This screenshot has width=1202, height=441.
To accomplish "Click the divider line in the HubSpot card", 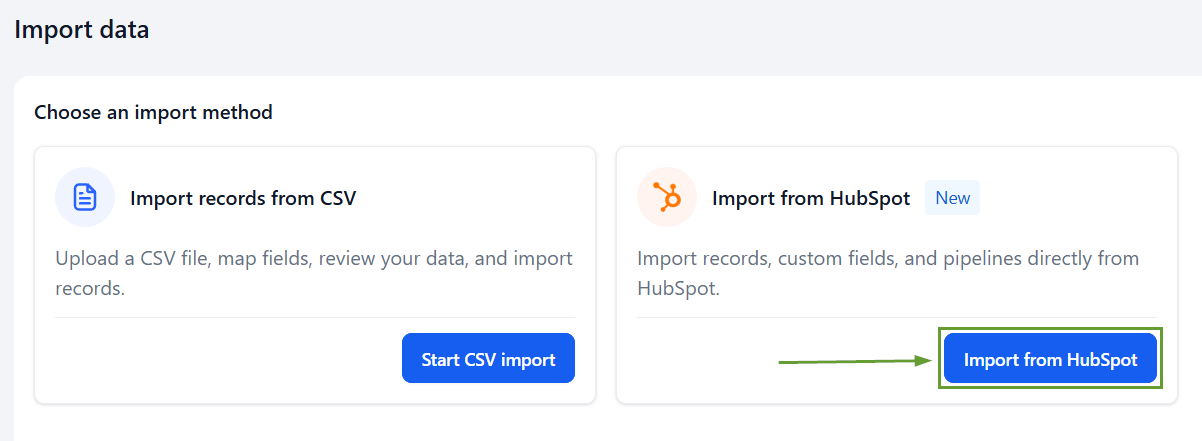I will tap(897, 317).
